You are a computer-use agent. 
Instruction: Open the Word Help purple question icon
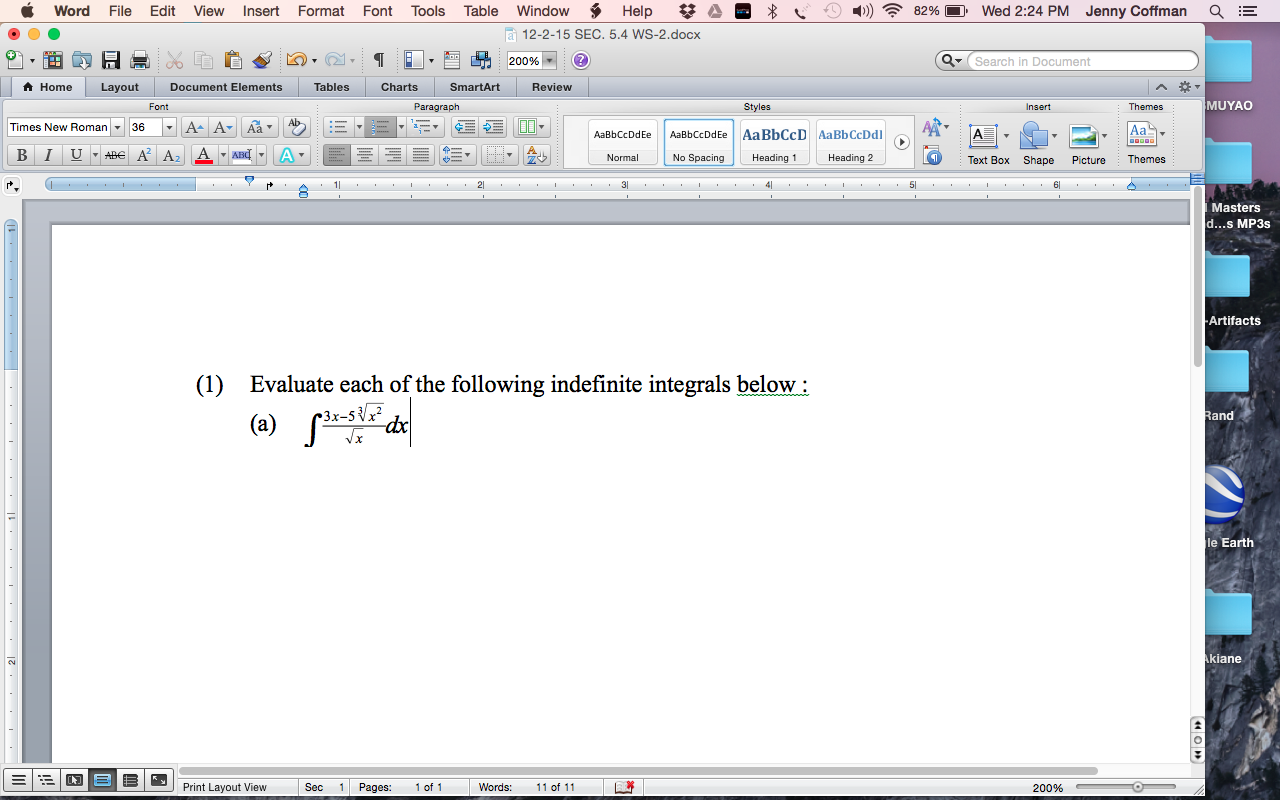click(x=581, y=61)
